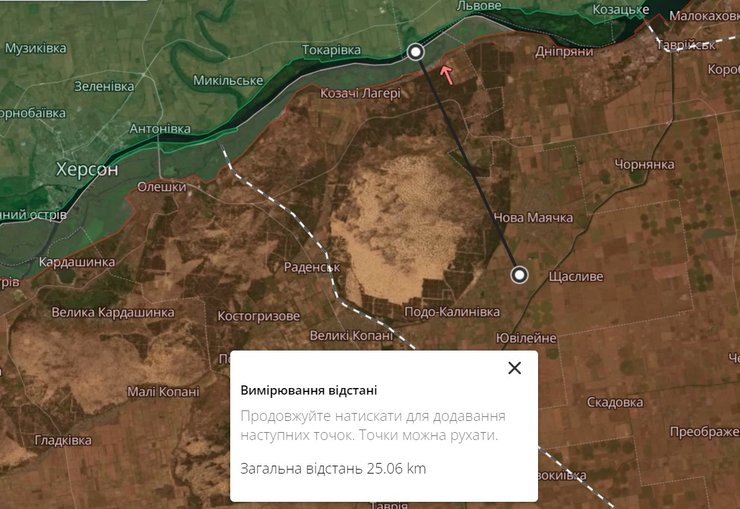740x509 pixels.
Task: Click the Великі Копані label
Action: coord(352,335)
